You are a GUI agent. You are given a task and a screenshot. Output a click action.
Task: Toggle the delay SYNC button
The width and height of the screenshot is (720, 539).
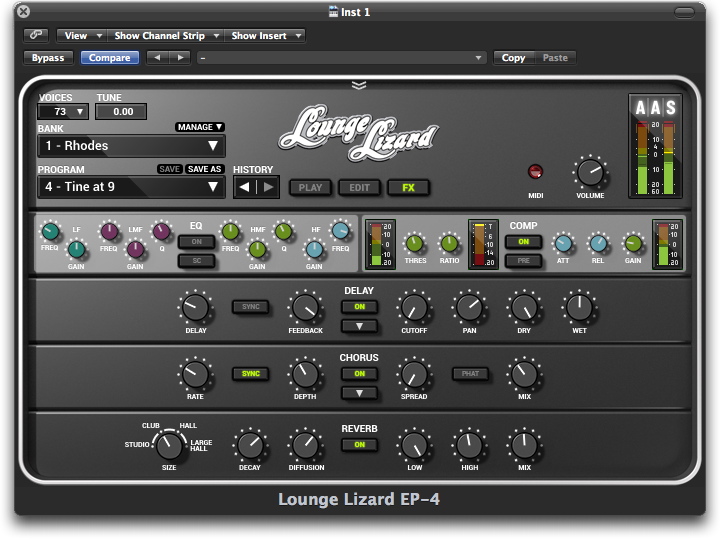pos(251,306)
